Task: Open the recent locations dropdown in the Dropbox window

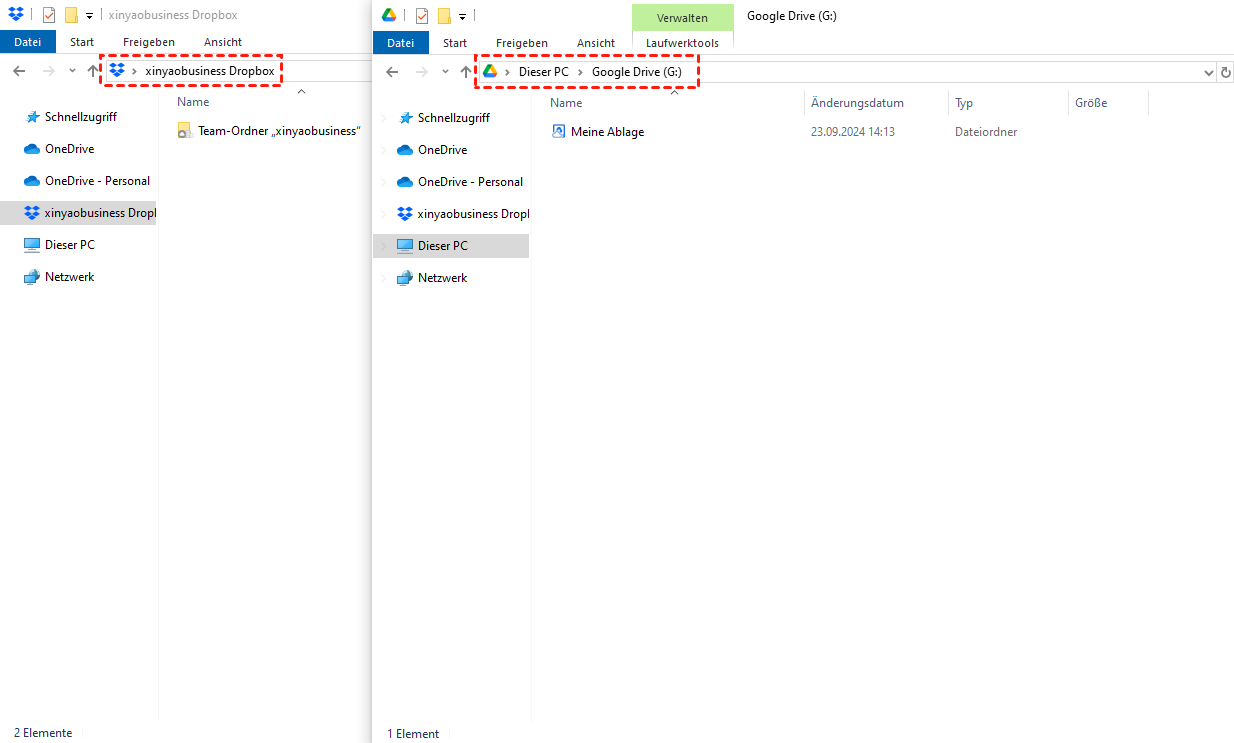Action: pyautogui.click(x=72, y=71)
